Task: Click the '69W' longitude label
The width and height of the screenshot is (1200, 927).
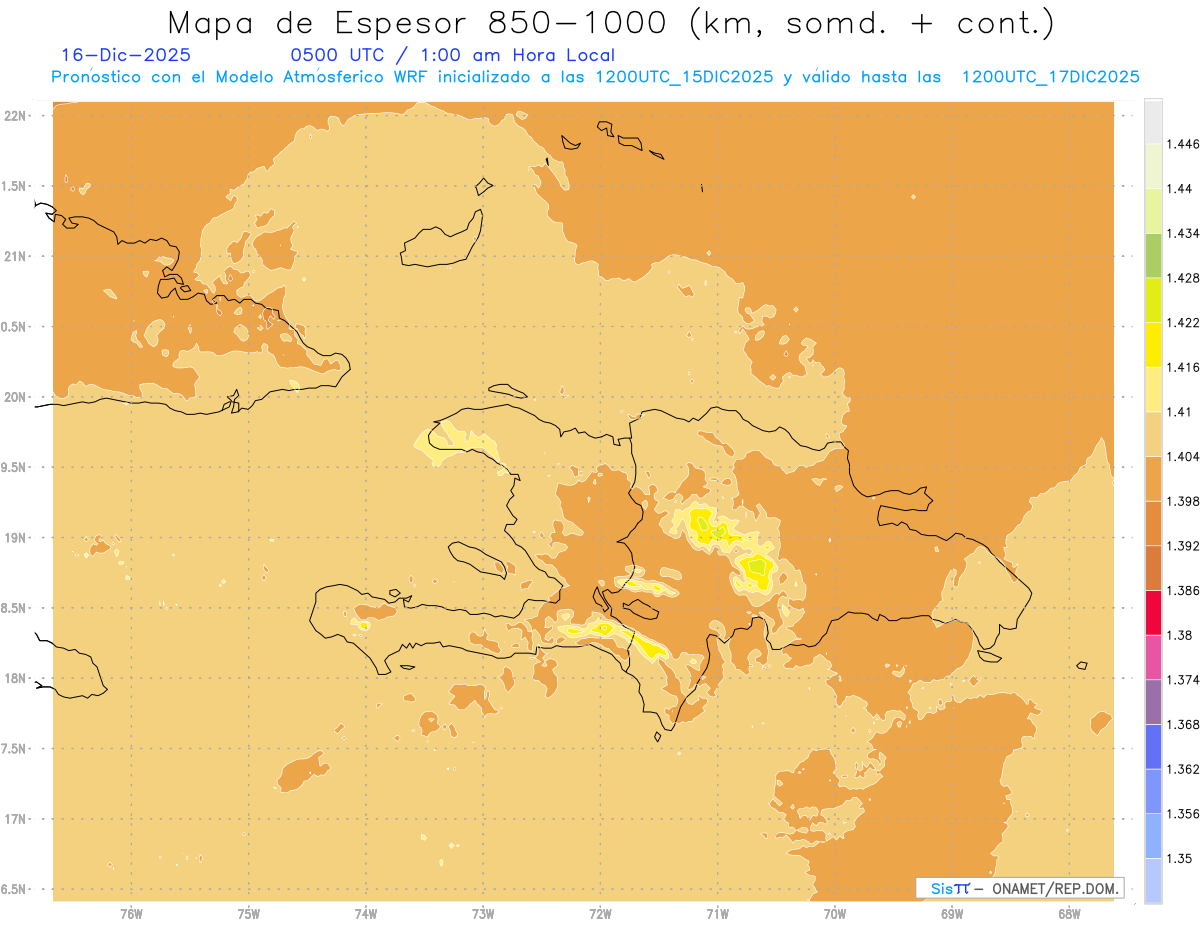Action: (952, 913)
